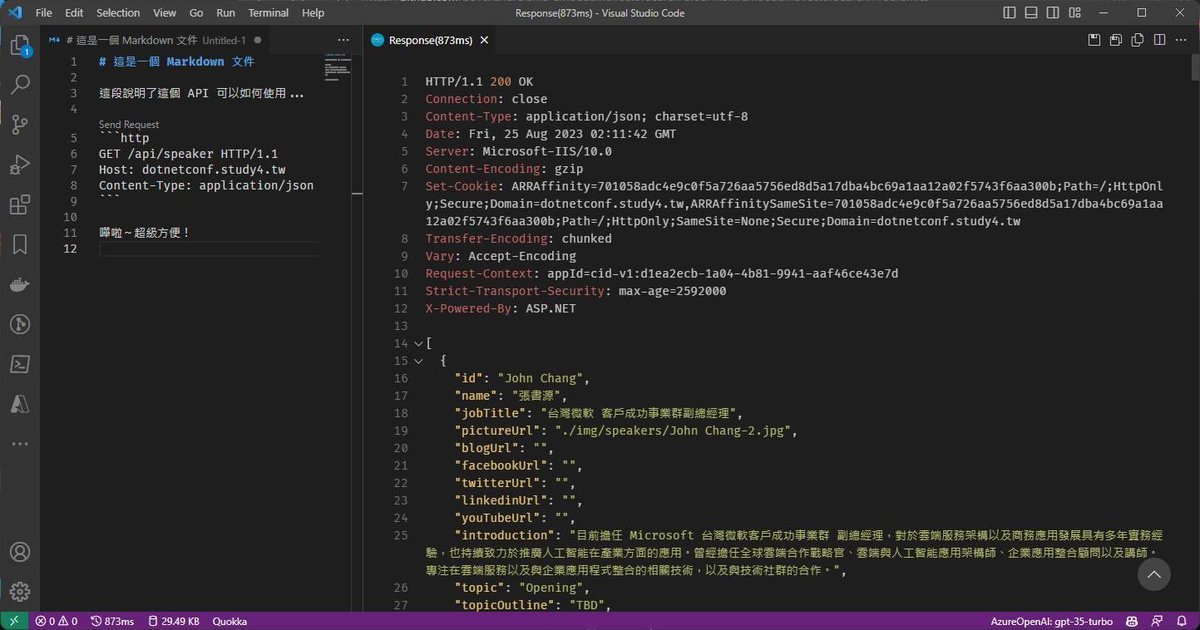Copy response body icon in response toolbar
Image resolution: width=1200 pixels, height=630 pixels.
coord(1138,40)
